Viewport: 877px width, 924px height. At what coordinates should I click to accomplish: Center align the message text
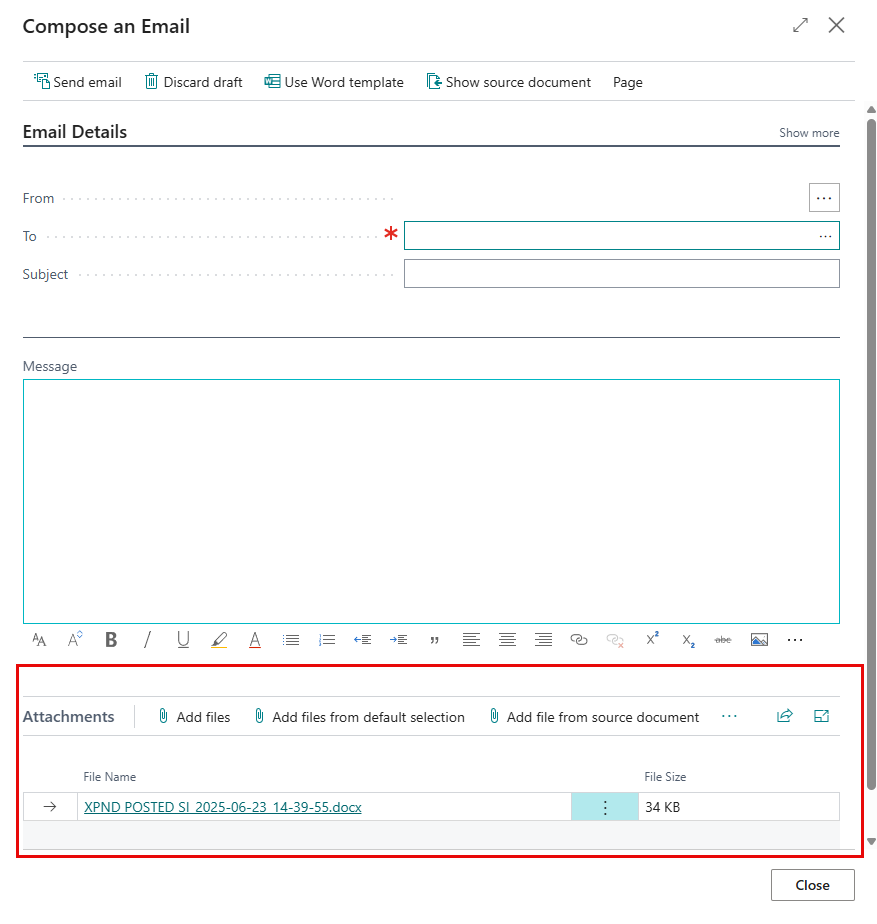click(507, 640)
